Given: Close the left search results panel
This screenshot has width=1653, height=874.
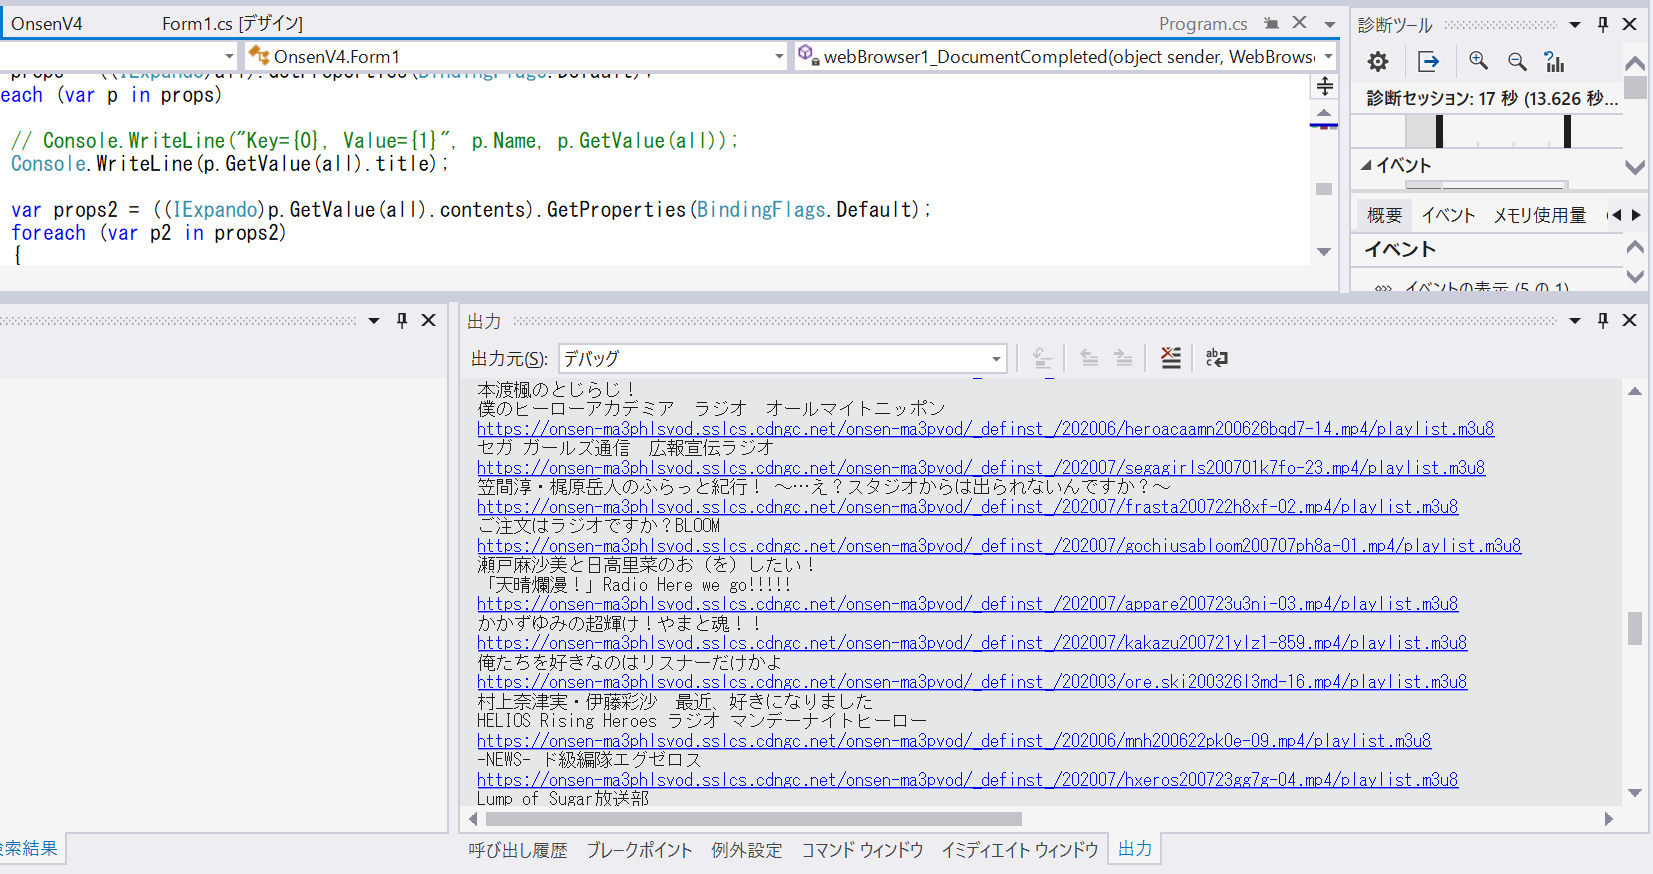Looking at the screenshot, I should (429, 320).
